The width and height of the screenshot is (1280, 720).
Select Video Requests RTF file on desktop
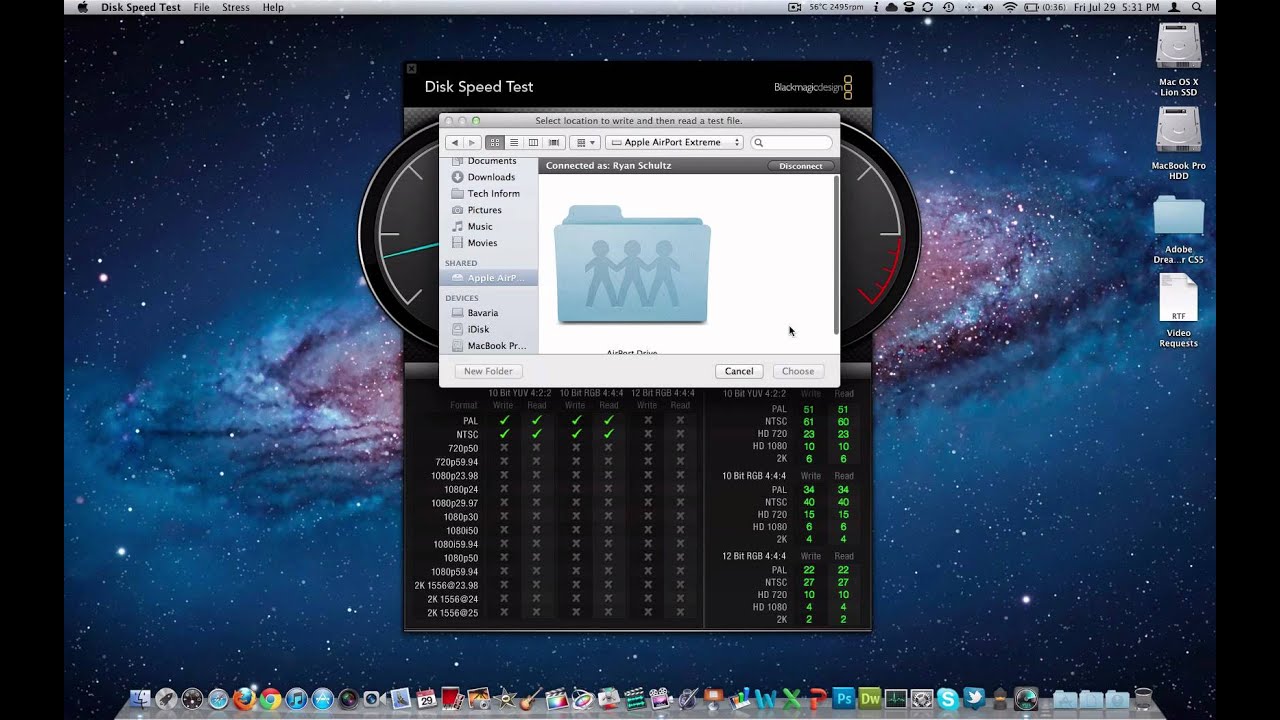point(1178,311)
